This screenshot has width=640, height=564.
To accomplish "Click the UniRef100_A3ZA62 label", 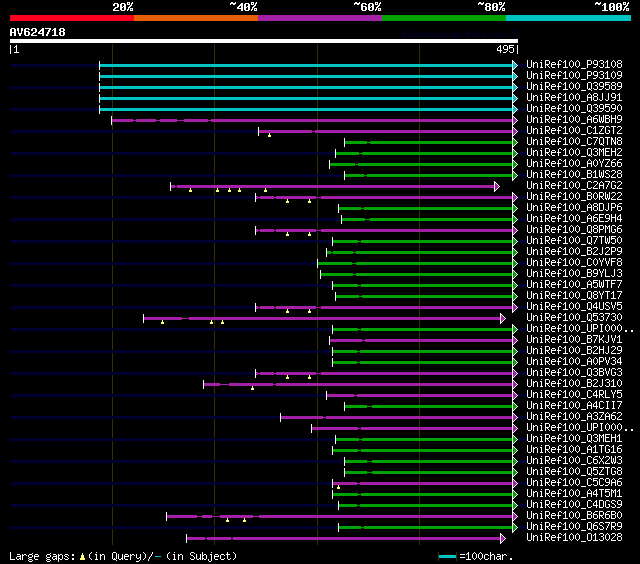I will [x=574, y=417].
